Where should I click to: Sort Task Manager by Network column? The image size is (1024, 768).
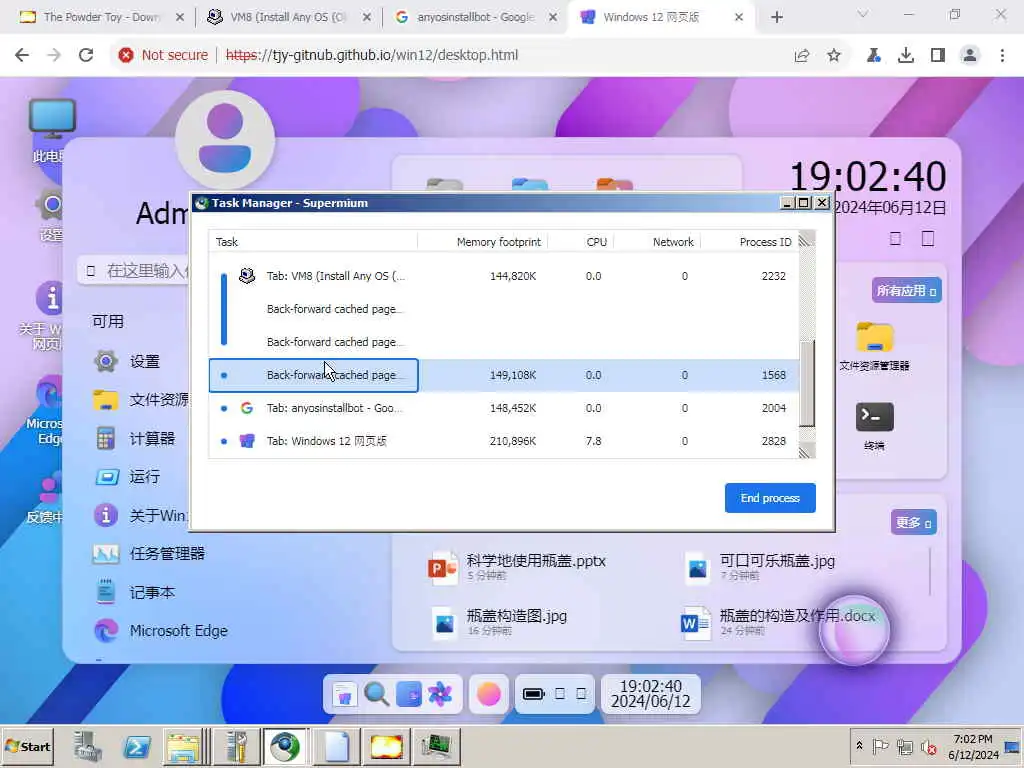pos(673,242)
